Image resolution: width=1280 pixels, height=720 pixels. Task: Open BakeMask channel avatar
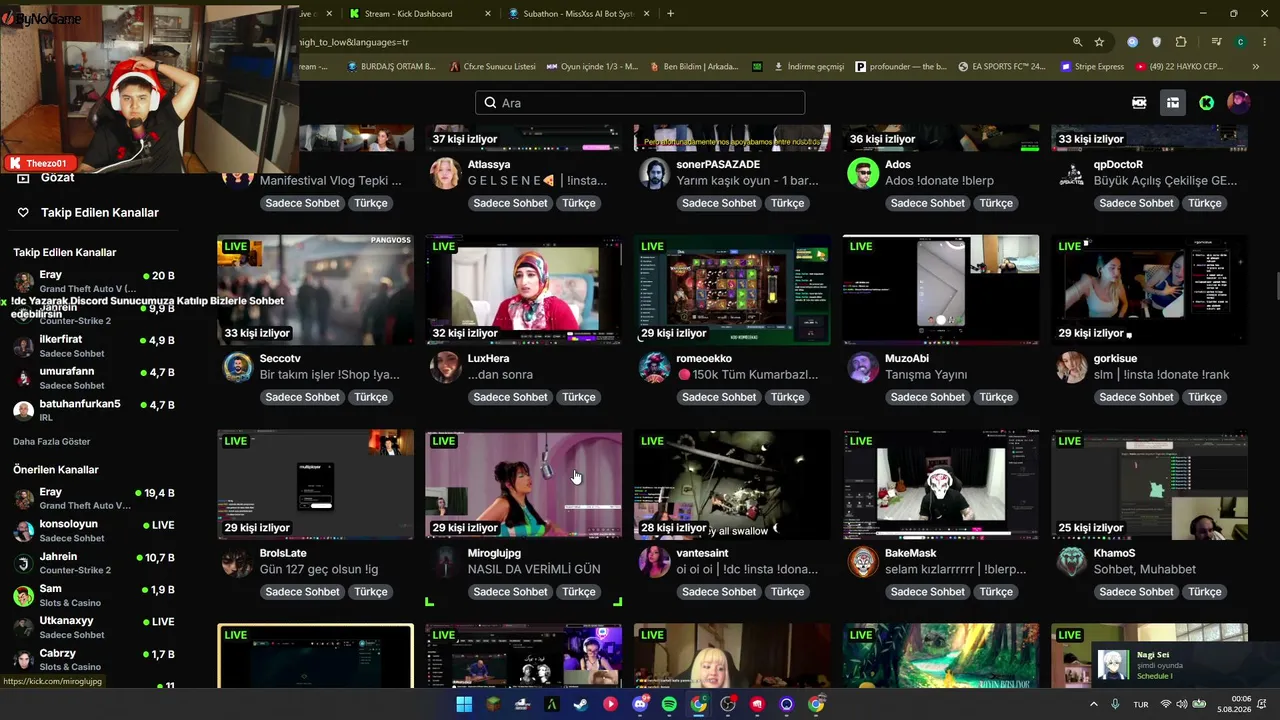(x=863, y=562)
